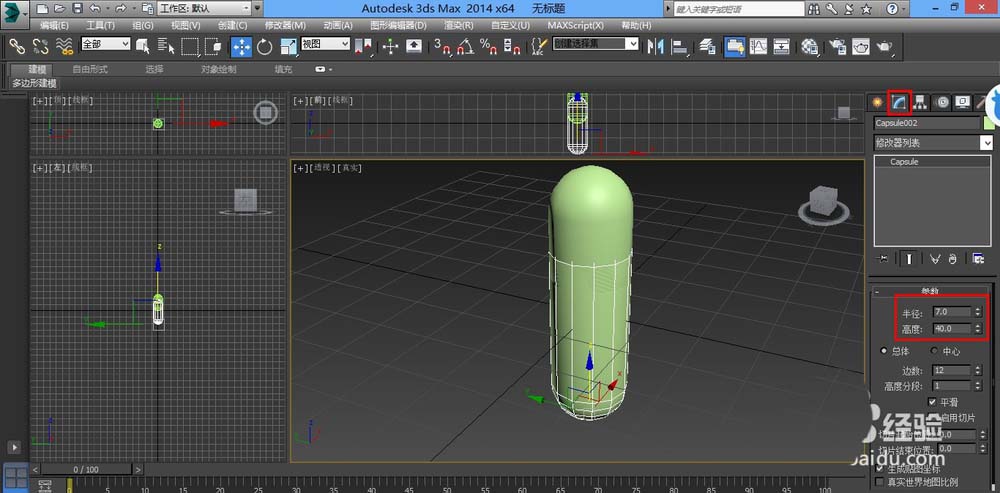The width and height of the screenshot is (1000, 493).
Task: Open the 帮助(H) menu
Action: [636, 26]
